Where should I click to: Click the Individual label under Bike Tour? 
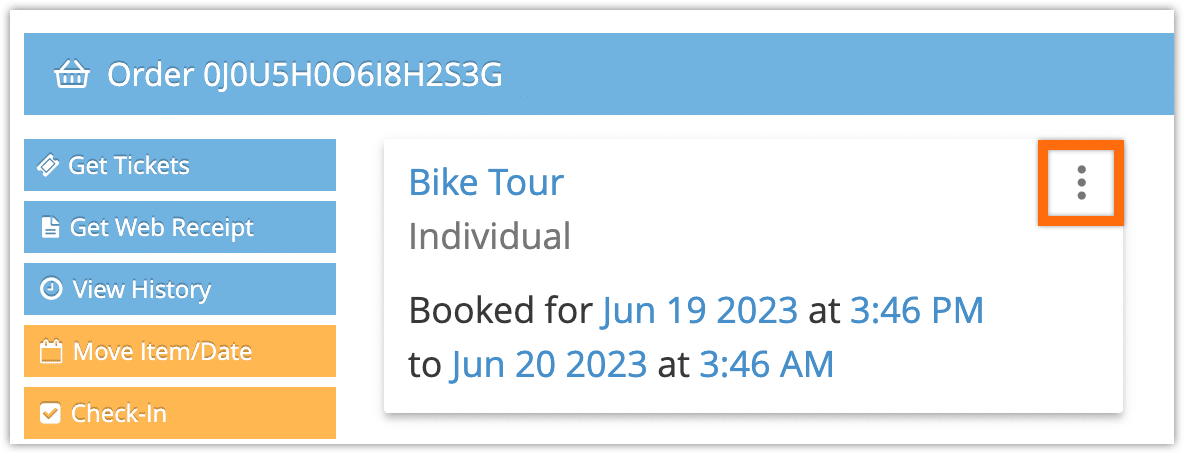tap(489, 236)
